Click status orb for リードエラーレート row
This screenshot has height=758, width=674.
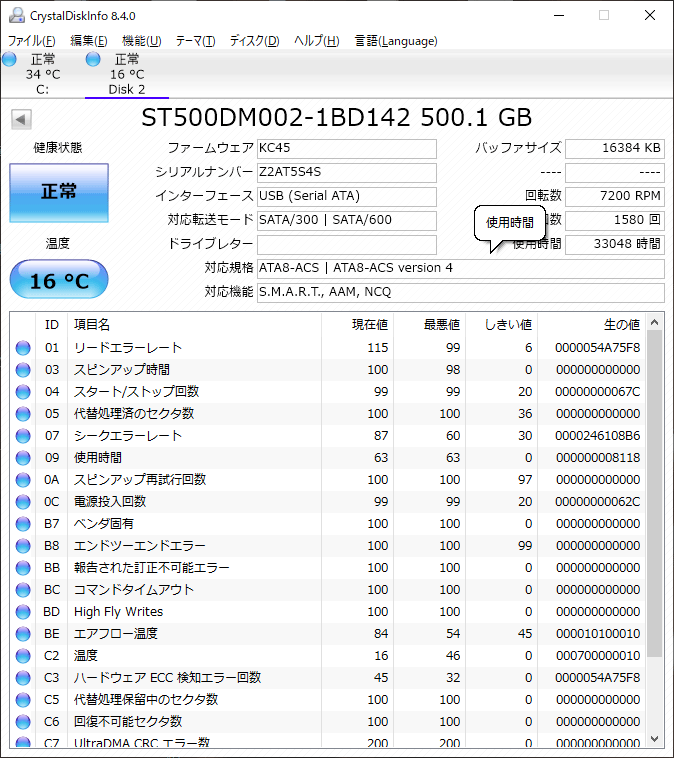(x=23, y=348)
